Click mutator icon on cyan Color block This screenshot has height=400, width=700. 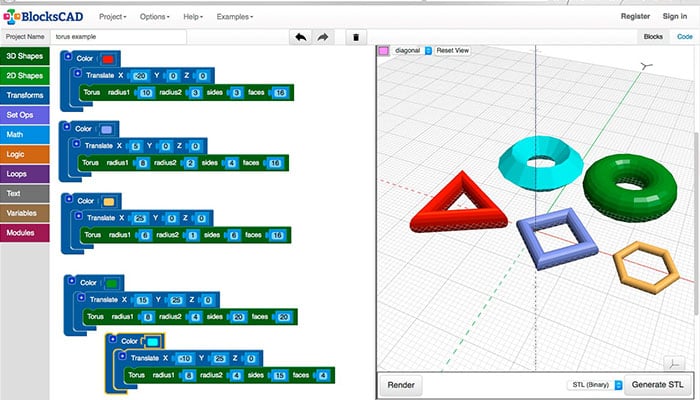point(112,339)
